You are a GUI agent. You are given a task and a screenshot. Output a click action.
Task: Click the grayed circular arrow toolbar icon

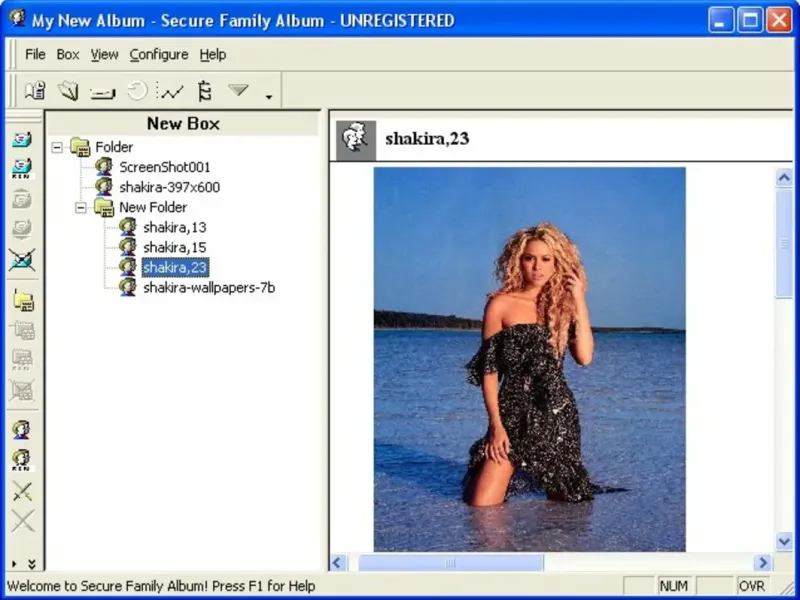coord(137,91)
